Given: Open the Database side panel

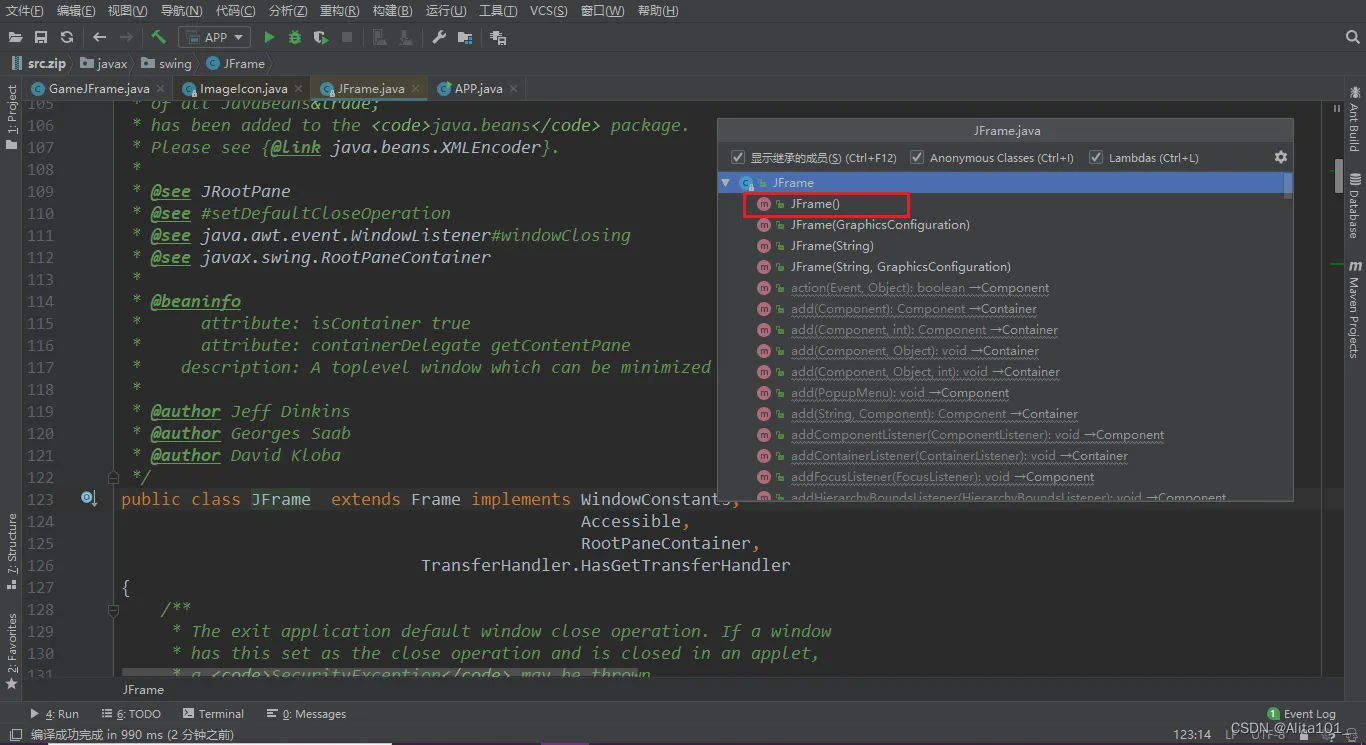Looking at the screenshot, I should [x=1355, y=205].
